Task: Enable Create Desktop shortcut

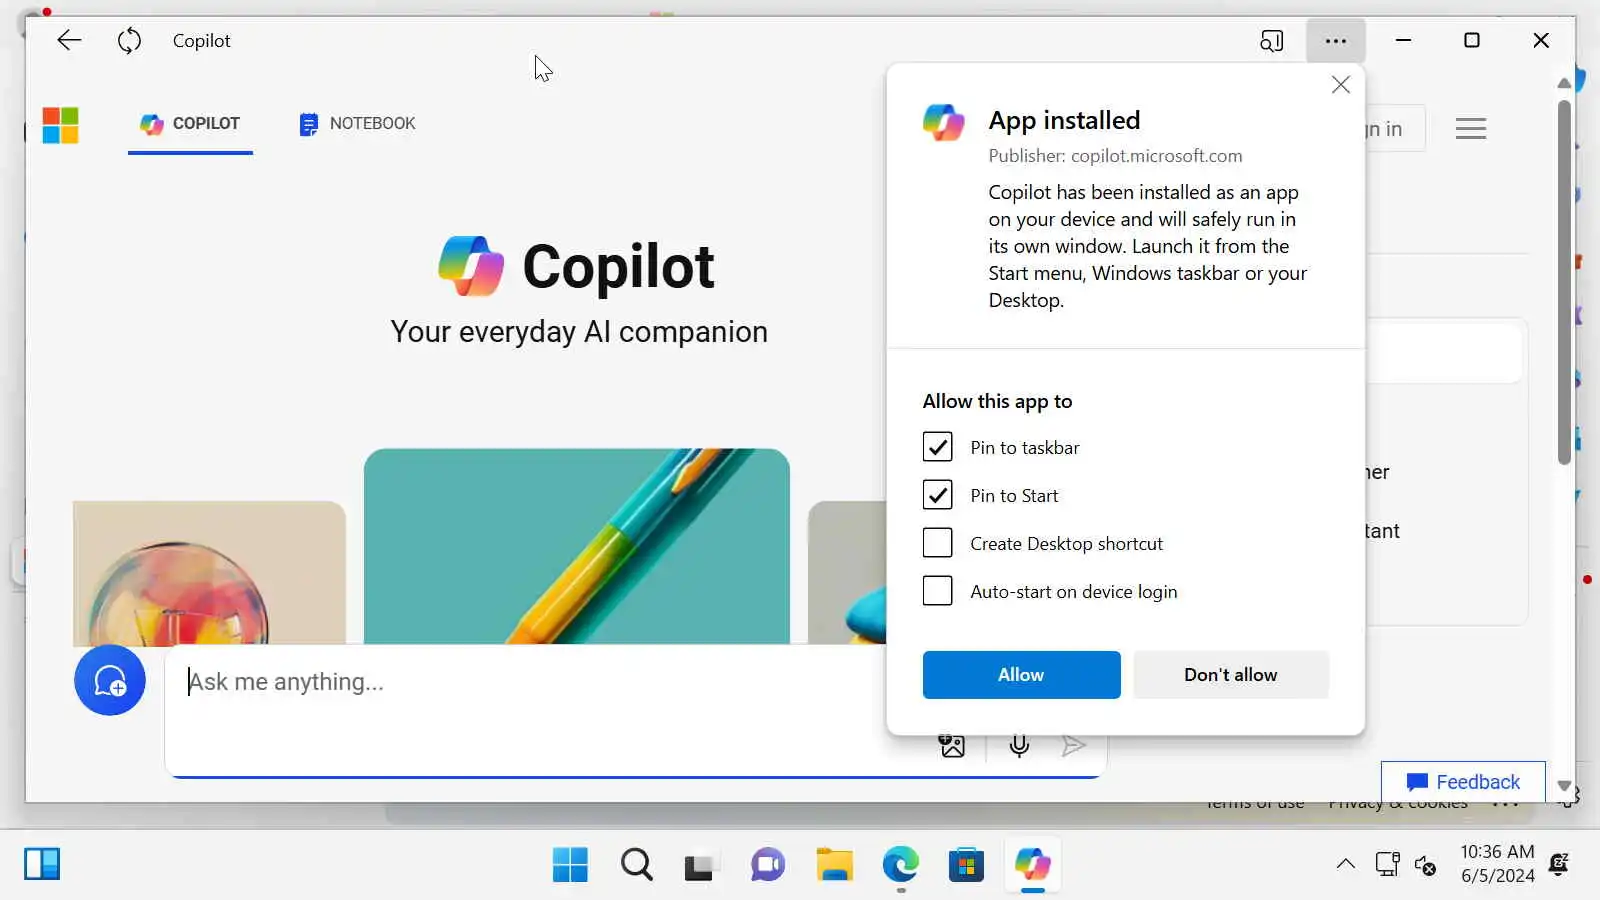Action: click(937, 543)
